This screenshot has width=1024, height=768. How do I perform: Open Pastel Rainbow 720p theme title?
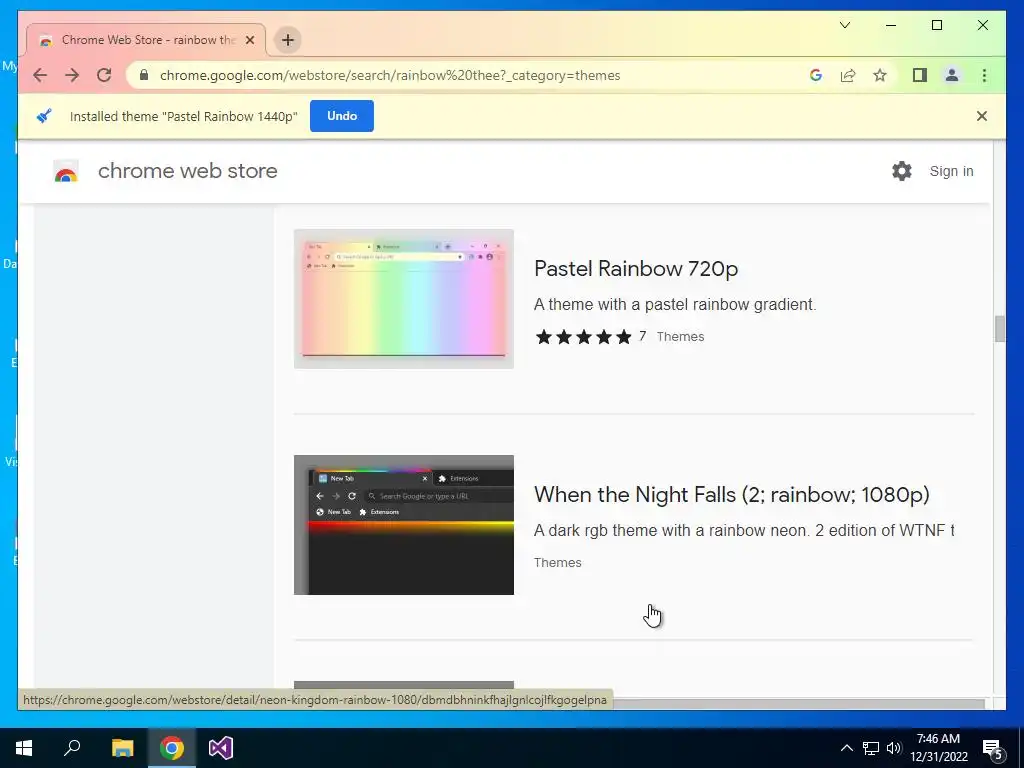click(636, 268)
